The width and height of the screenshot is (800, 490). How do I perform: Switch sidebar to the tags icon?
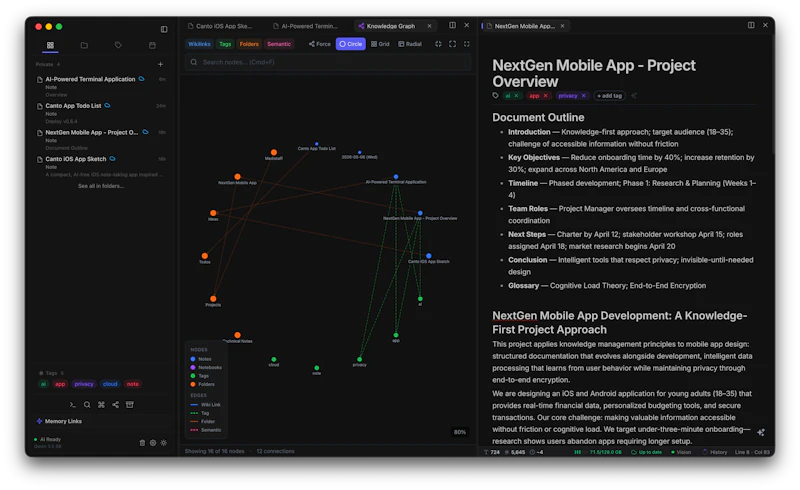click(x=118, y=45)
